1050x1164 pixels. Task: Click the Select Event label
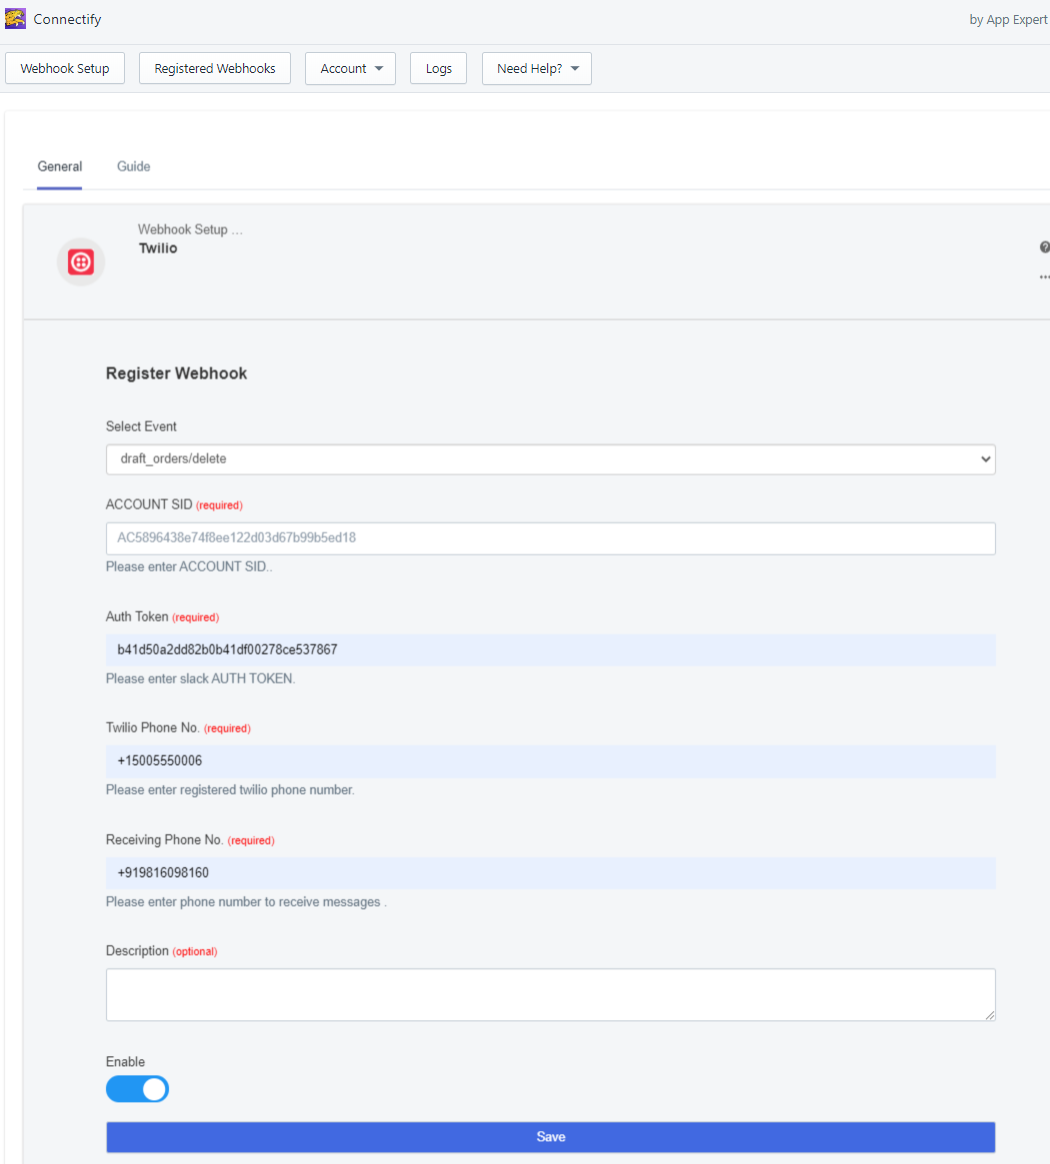tap(141, 426)
